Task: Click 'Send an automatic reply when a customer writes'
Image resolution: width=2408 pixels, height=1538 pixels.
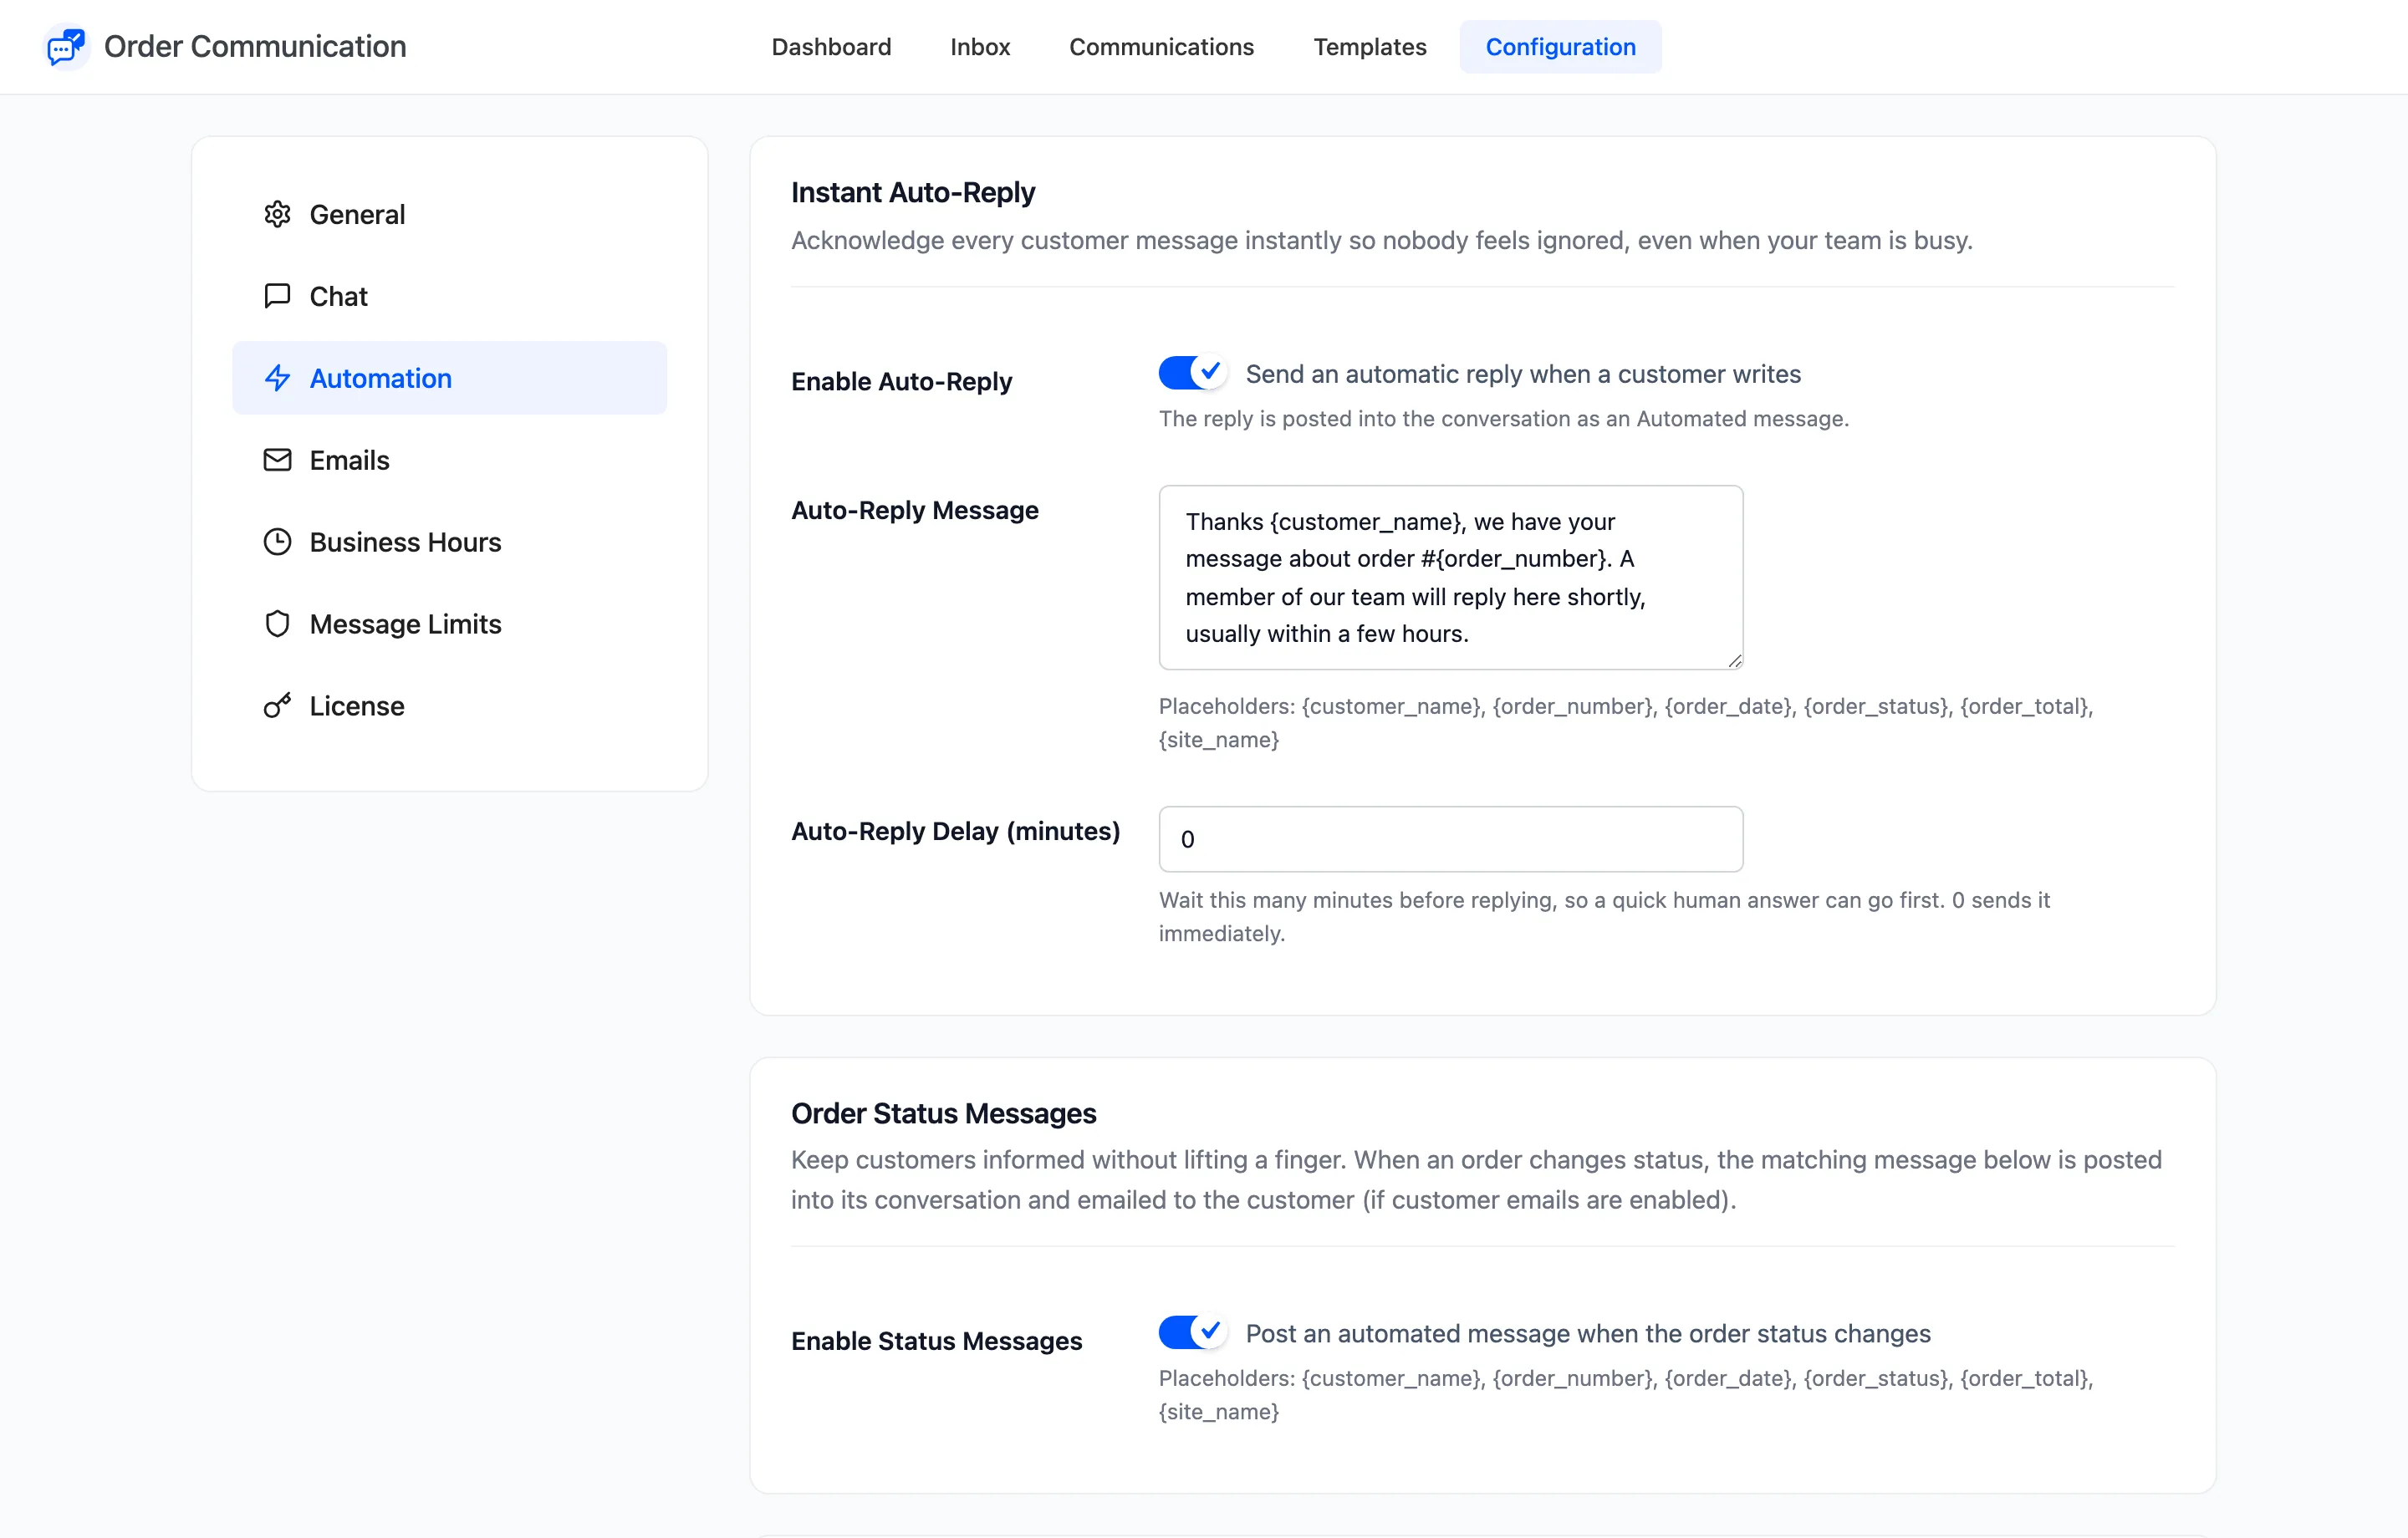Action: [1523, 374]
